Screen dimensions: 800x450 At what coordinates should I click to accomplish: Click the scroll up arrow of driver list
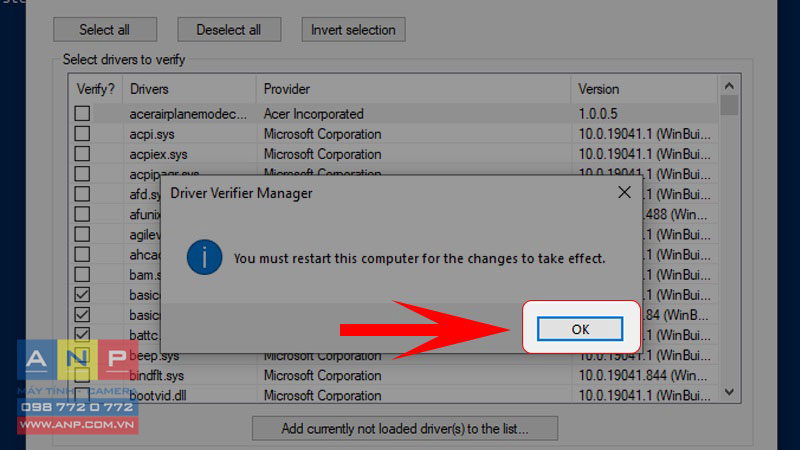pyautogui.click(x=729, y=86)
